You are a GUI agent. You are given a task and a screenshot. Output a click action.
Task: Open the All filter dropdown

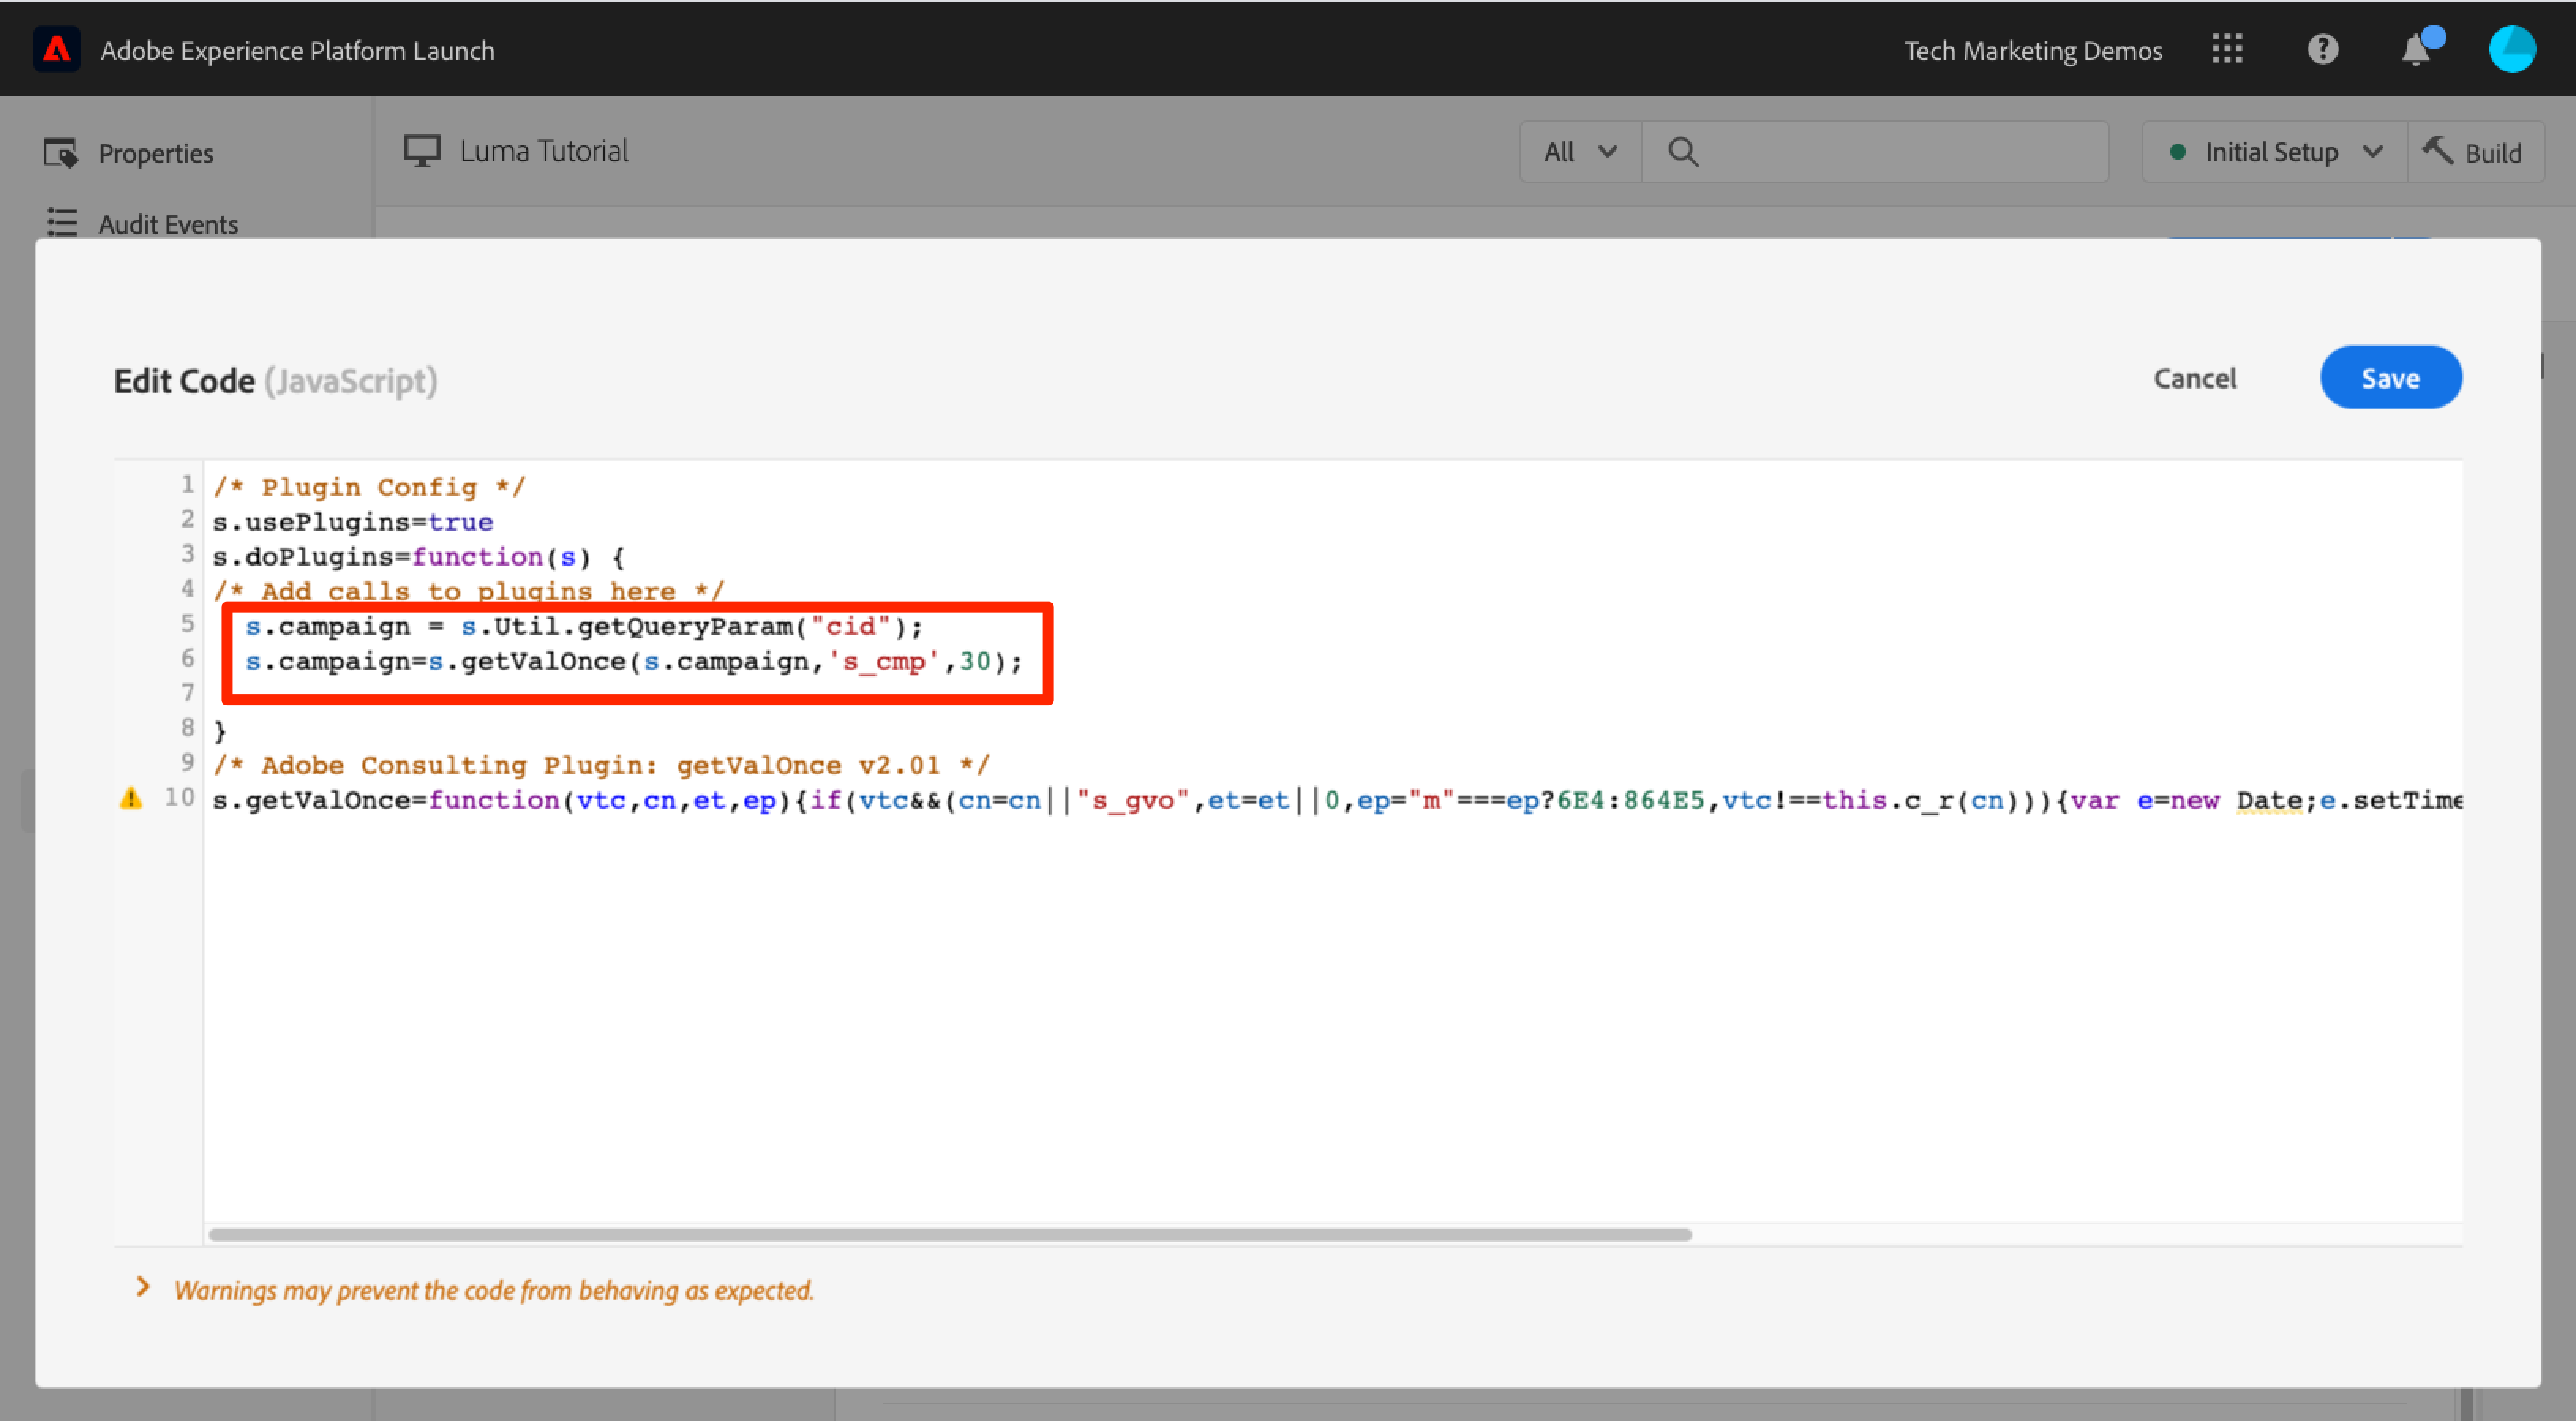[1580, 152]
